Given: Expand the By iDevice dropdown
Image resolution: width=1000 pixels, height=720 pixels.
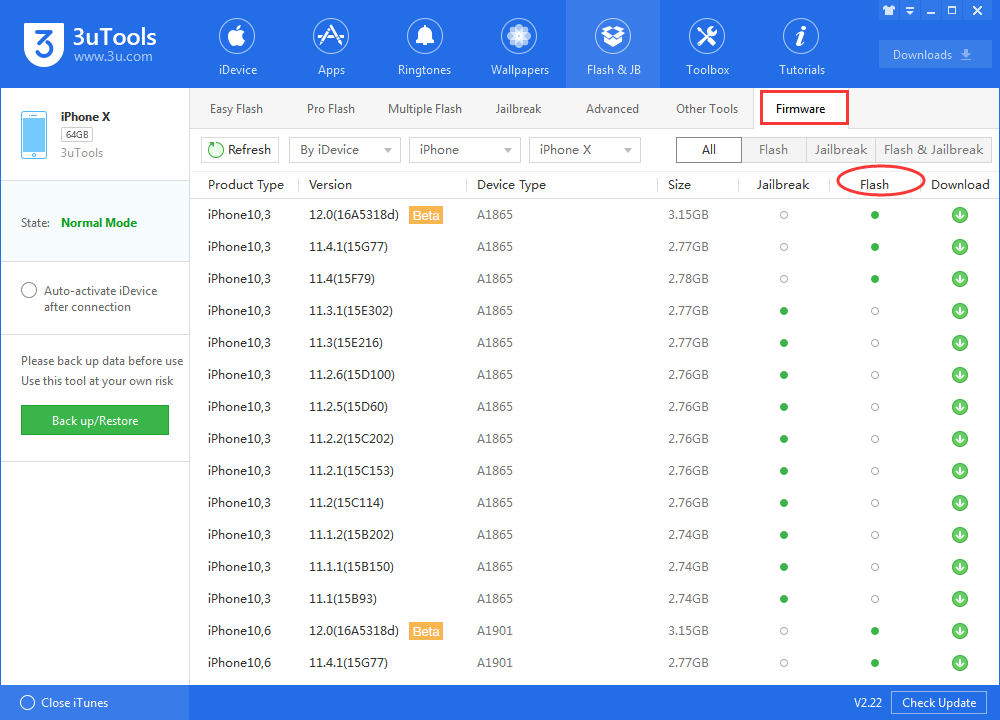Looking at the screenshot, I should 345,150.
